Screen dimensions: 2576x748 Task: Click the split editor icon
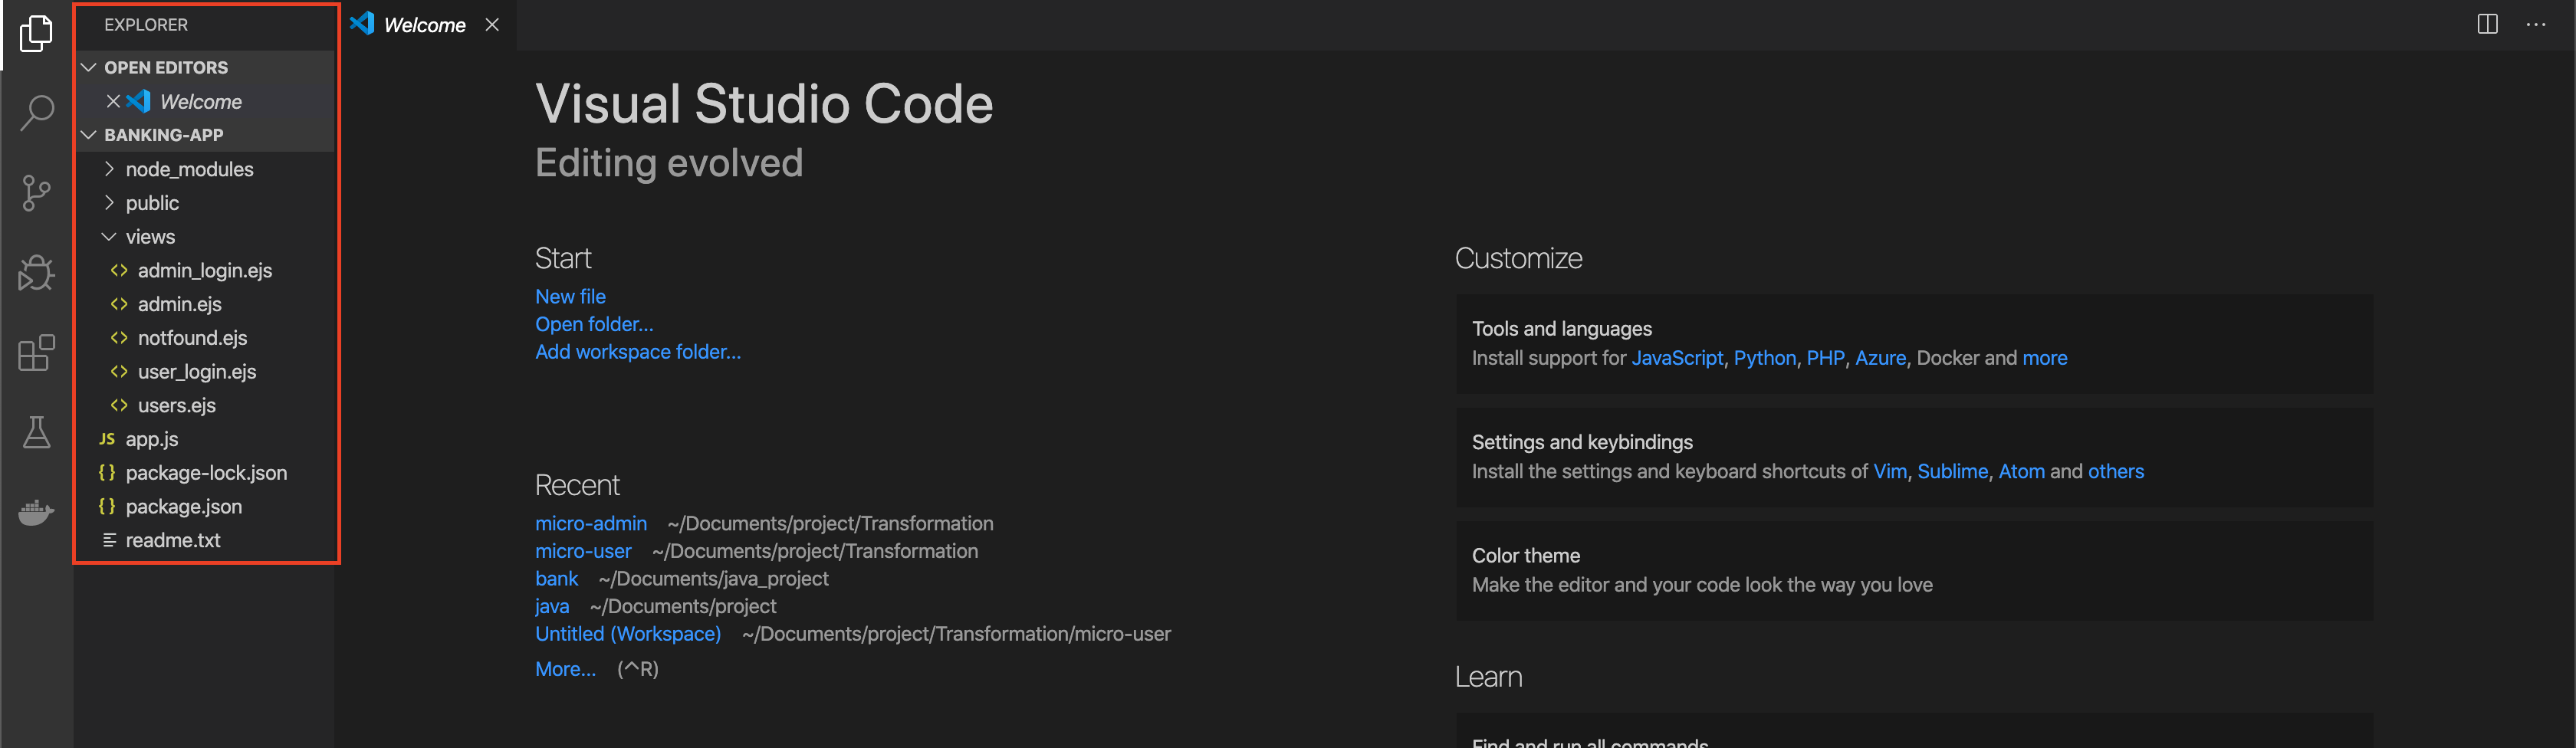(2487, 25)
